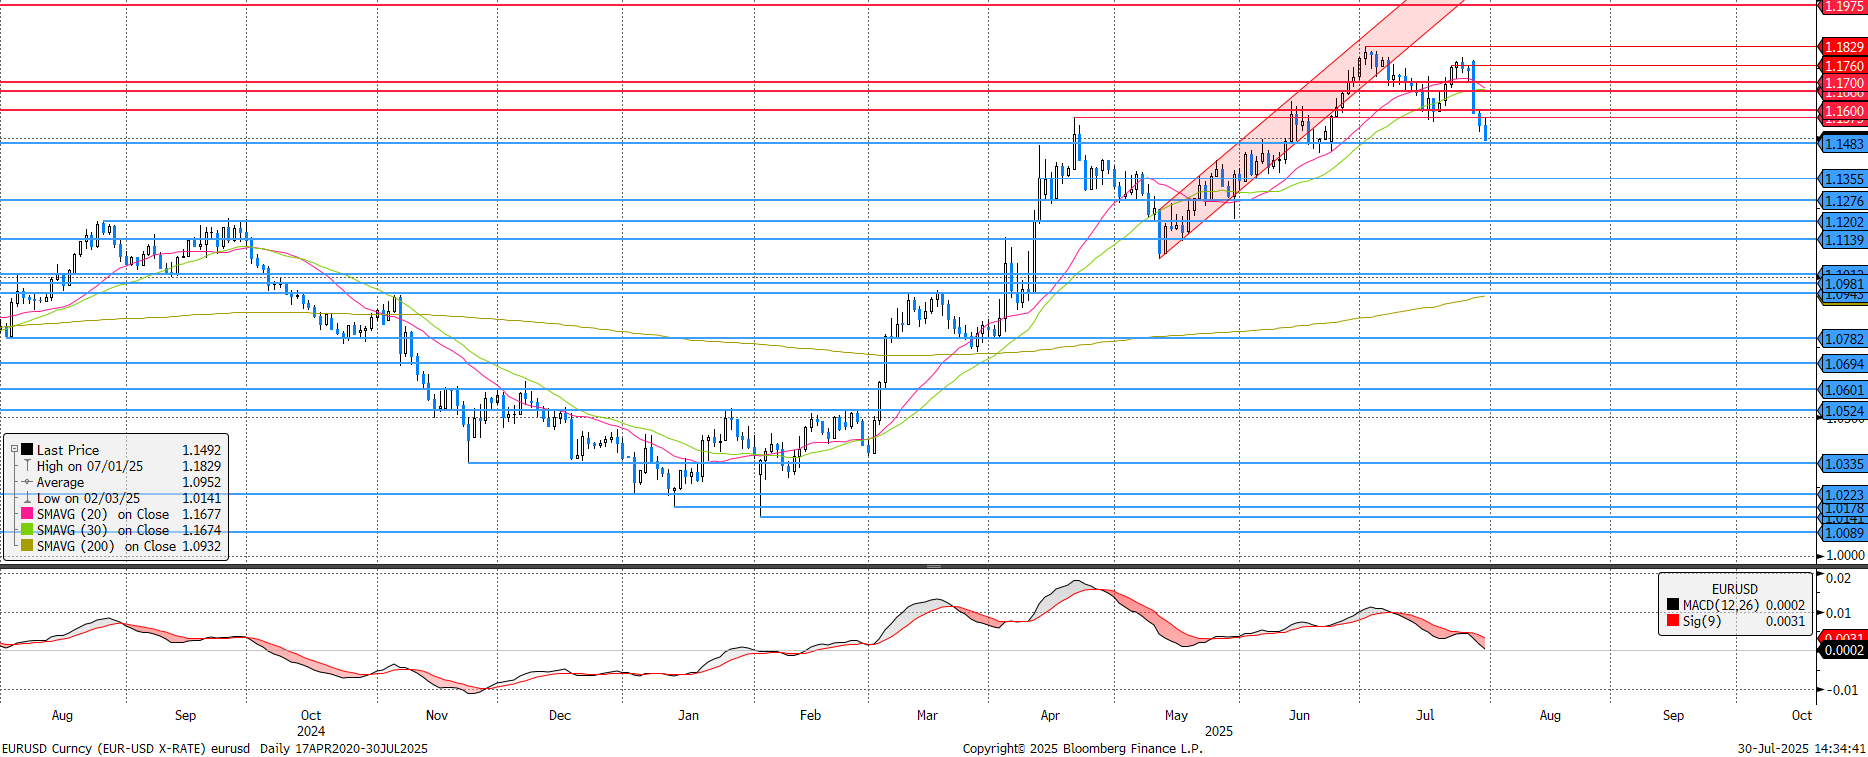Click the blue 1.0335 price tag
Screen dimensions: 1868x757
1842,464
